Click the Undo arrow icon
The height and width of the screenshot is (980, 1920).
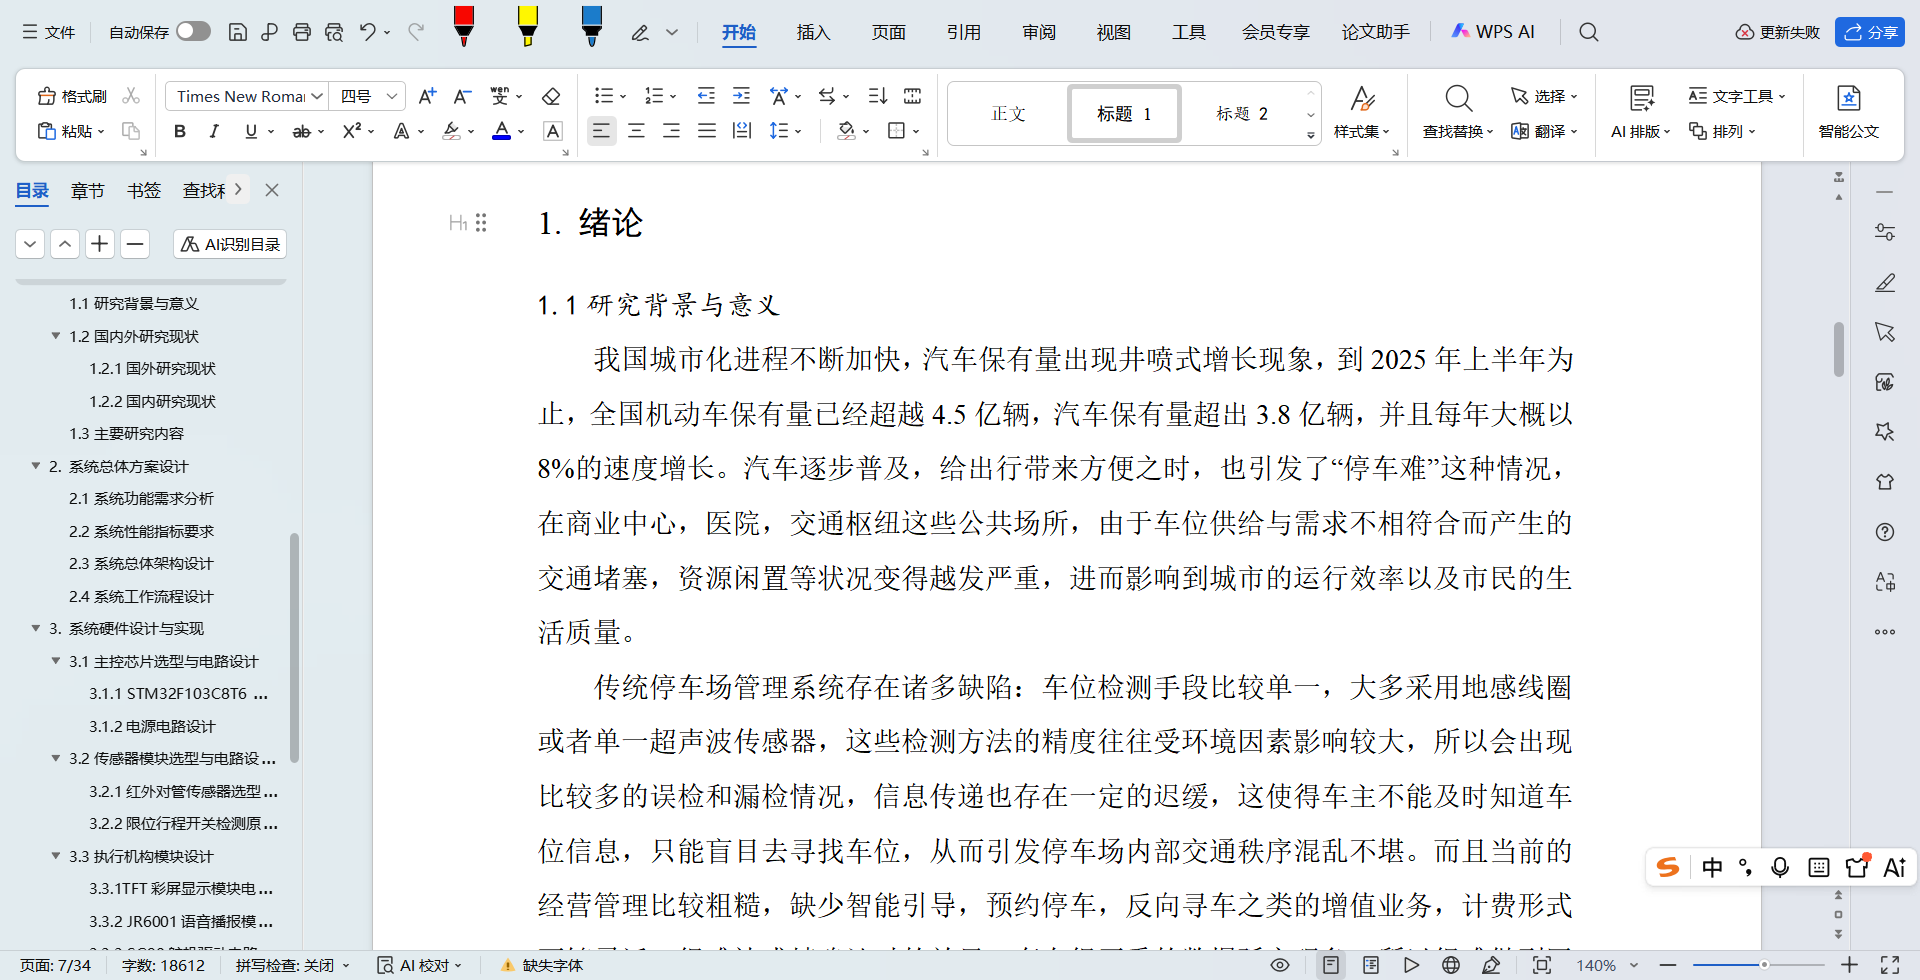point(368,32)
